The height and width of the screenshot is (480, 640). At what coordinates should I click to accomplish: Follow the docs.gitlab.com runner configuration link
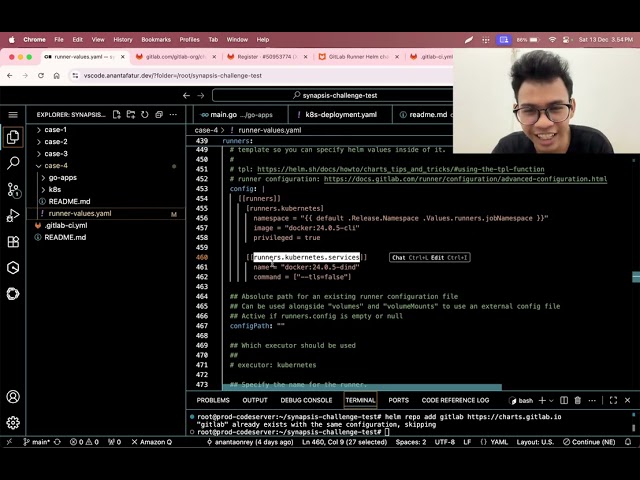coord(465,179)
